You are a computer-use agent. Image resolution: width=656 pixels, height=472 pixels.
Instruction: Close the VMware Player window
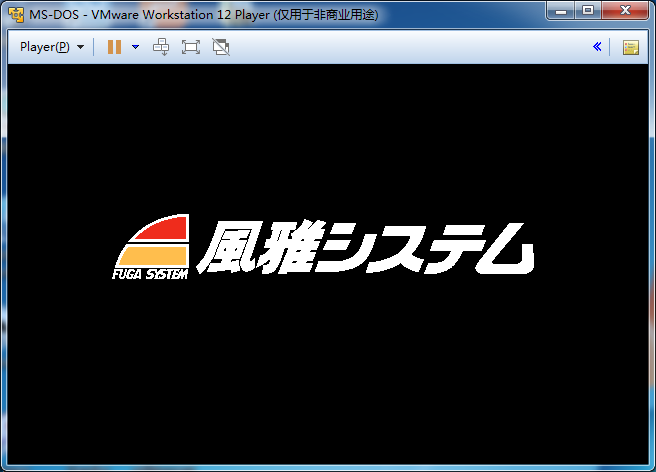pos(625,10)
